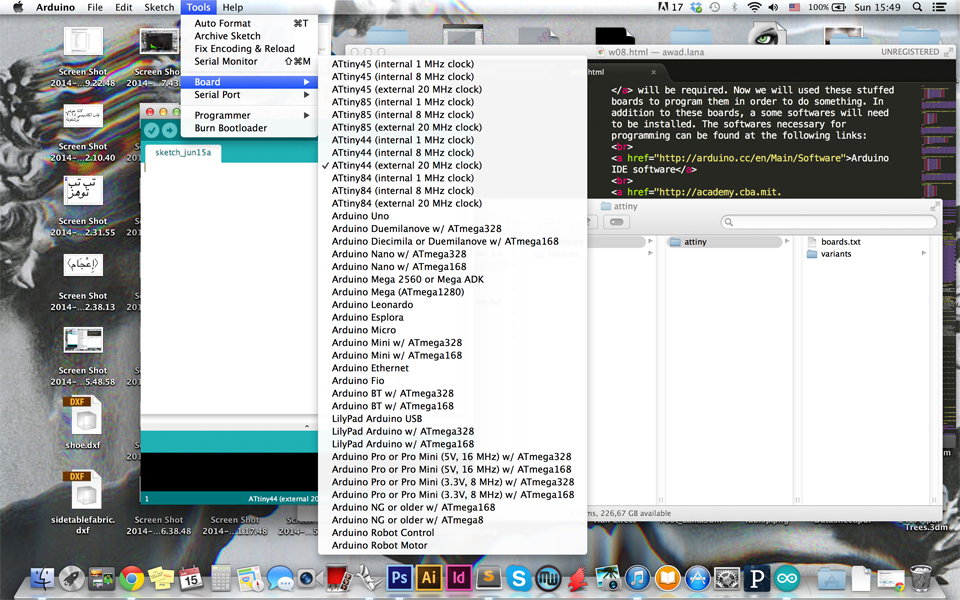Expand the Serial Port submenu

click(x=249, y=95)
